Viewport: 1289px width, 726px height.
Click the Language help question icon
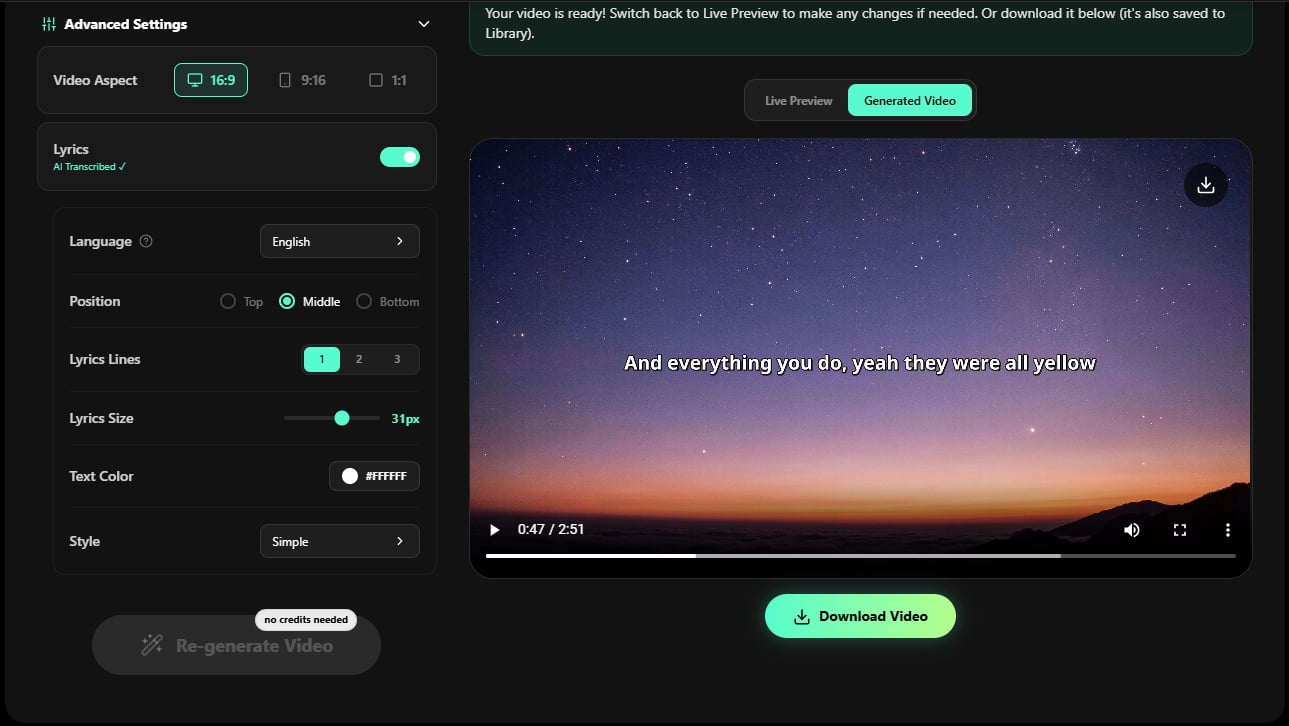(x=146, y=241)
